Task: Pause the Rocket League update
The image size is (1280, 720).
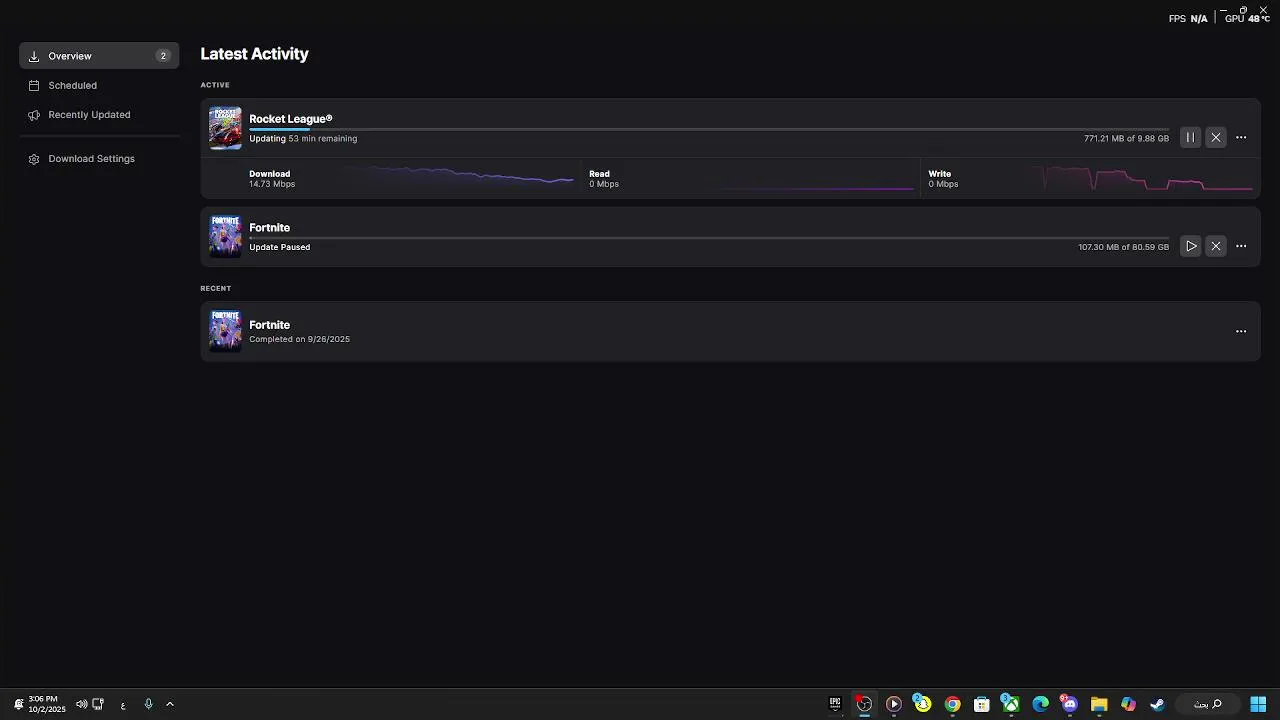Action: tap(1190, 138)
